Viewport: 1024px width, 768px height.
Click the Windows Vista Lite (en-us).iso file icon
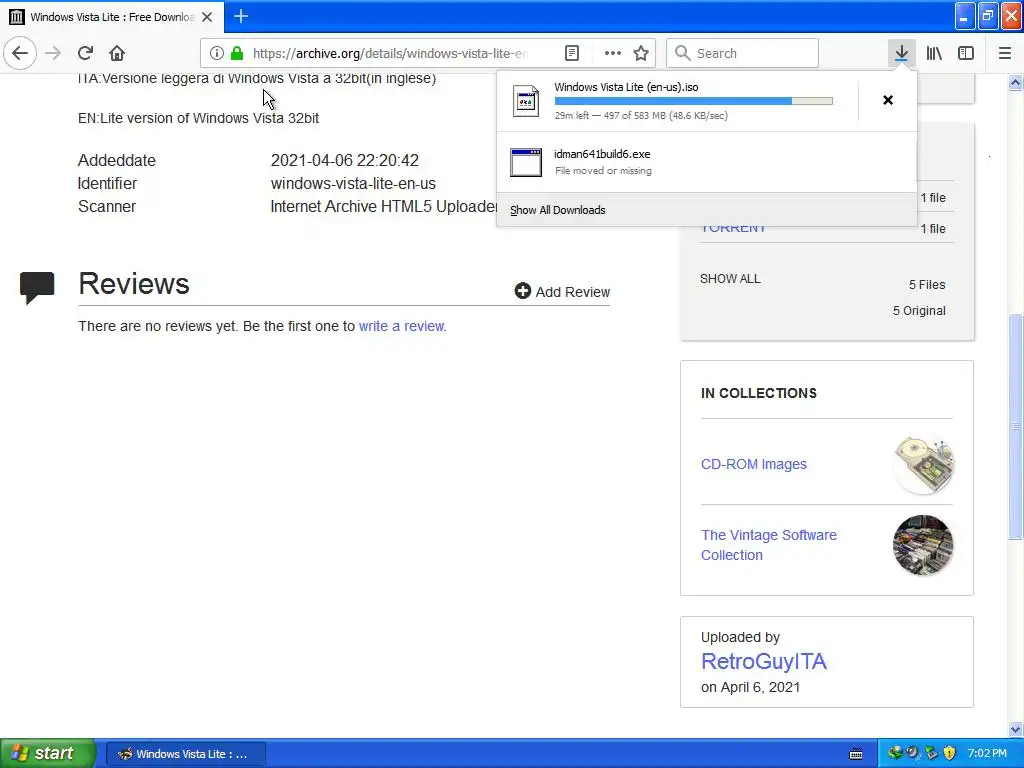526,101
